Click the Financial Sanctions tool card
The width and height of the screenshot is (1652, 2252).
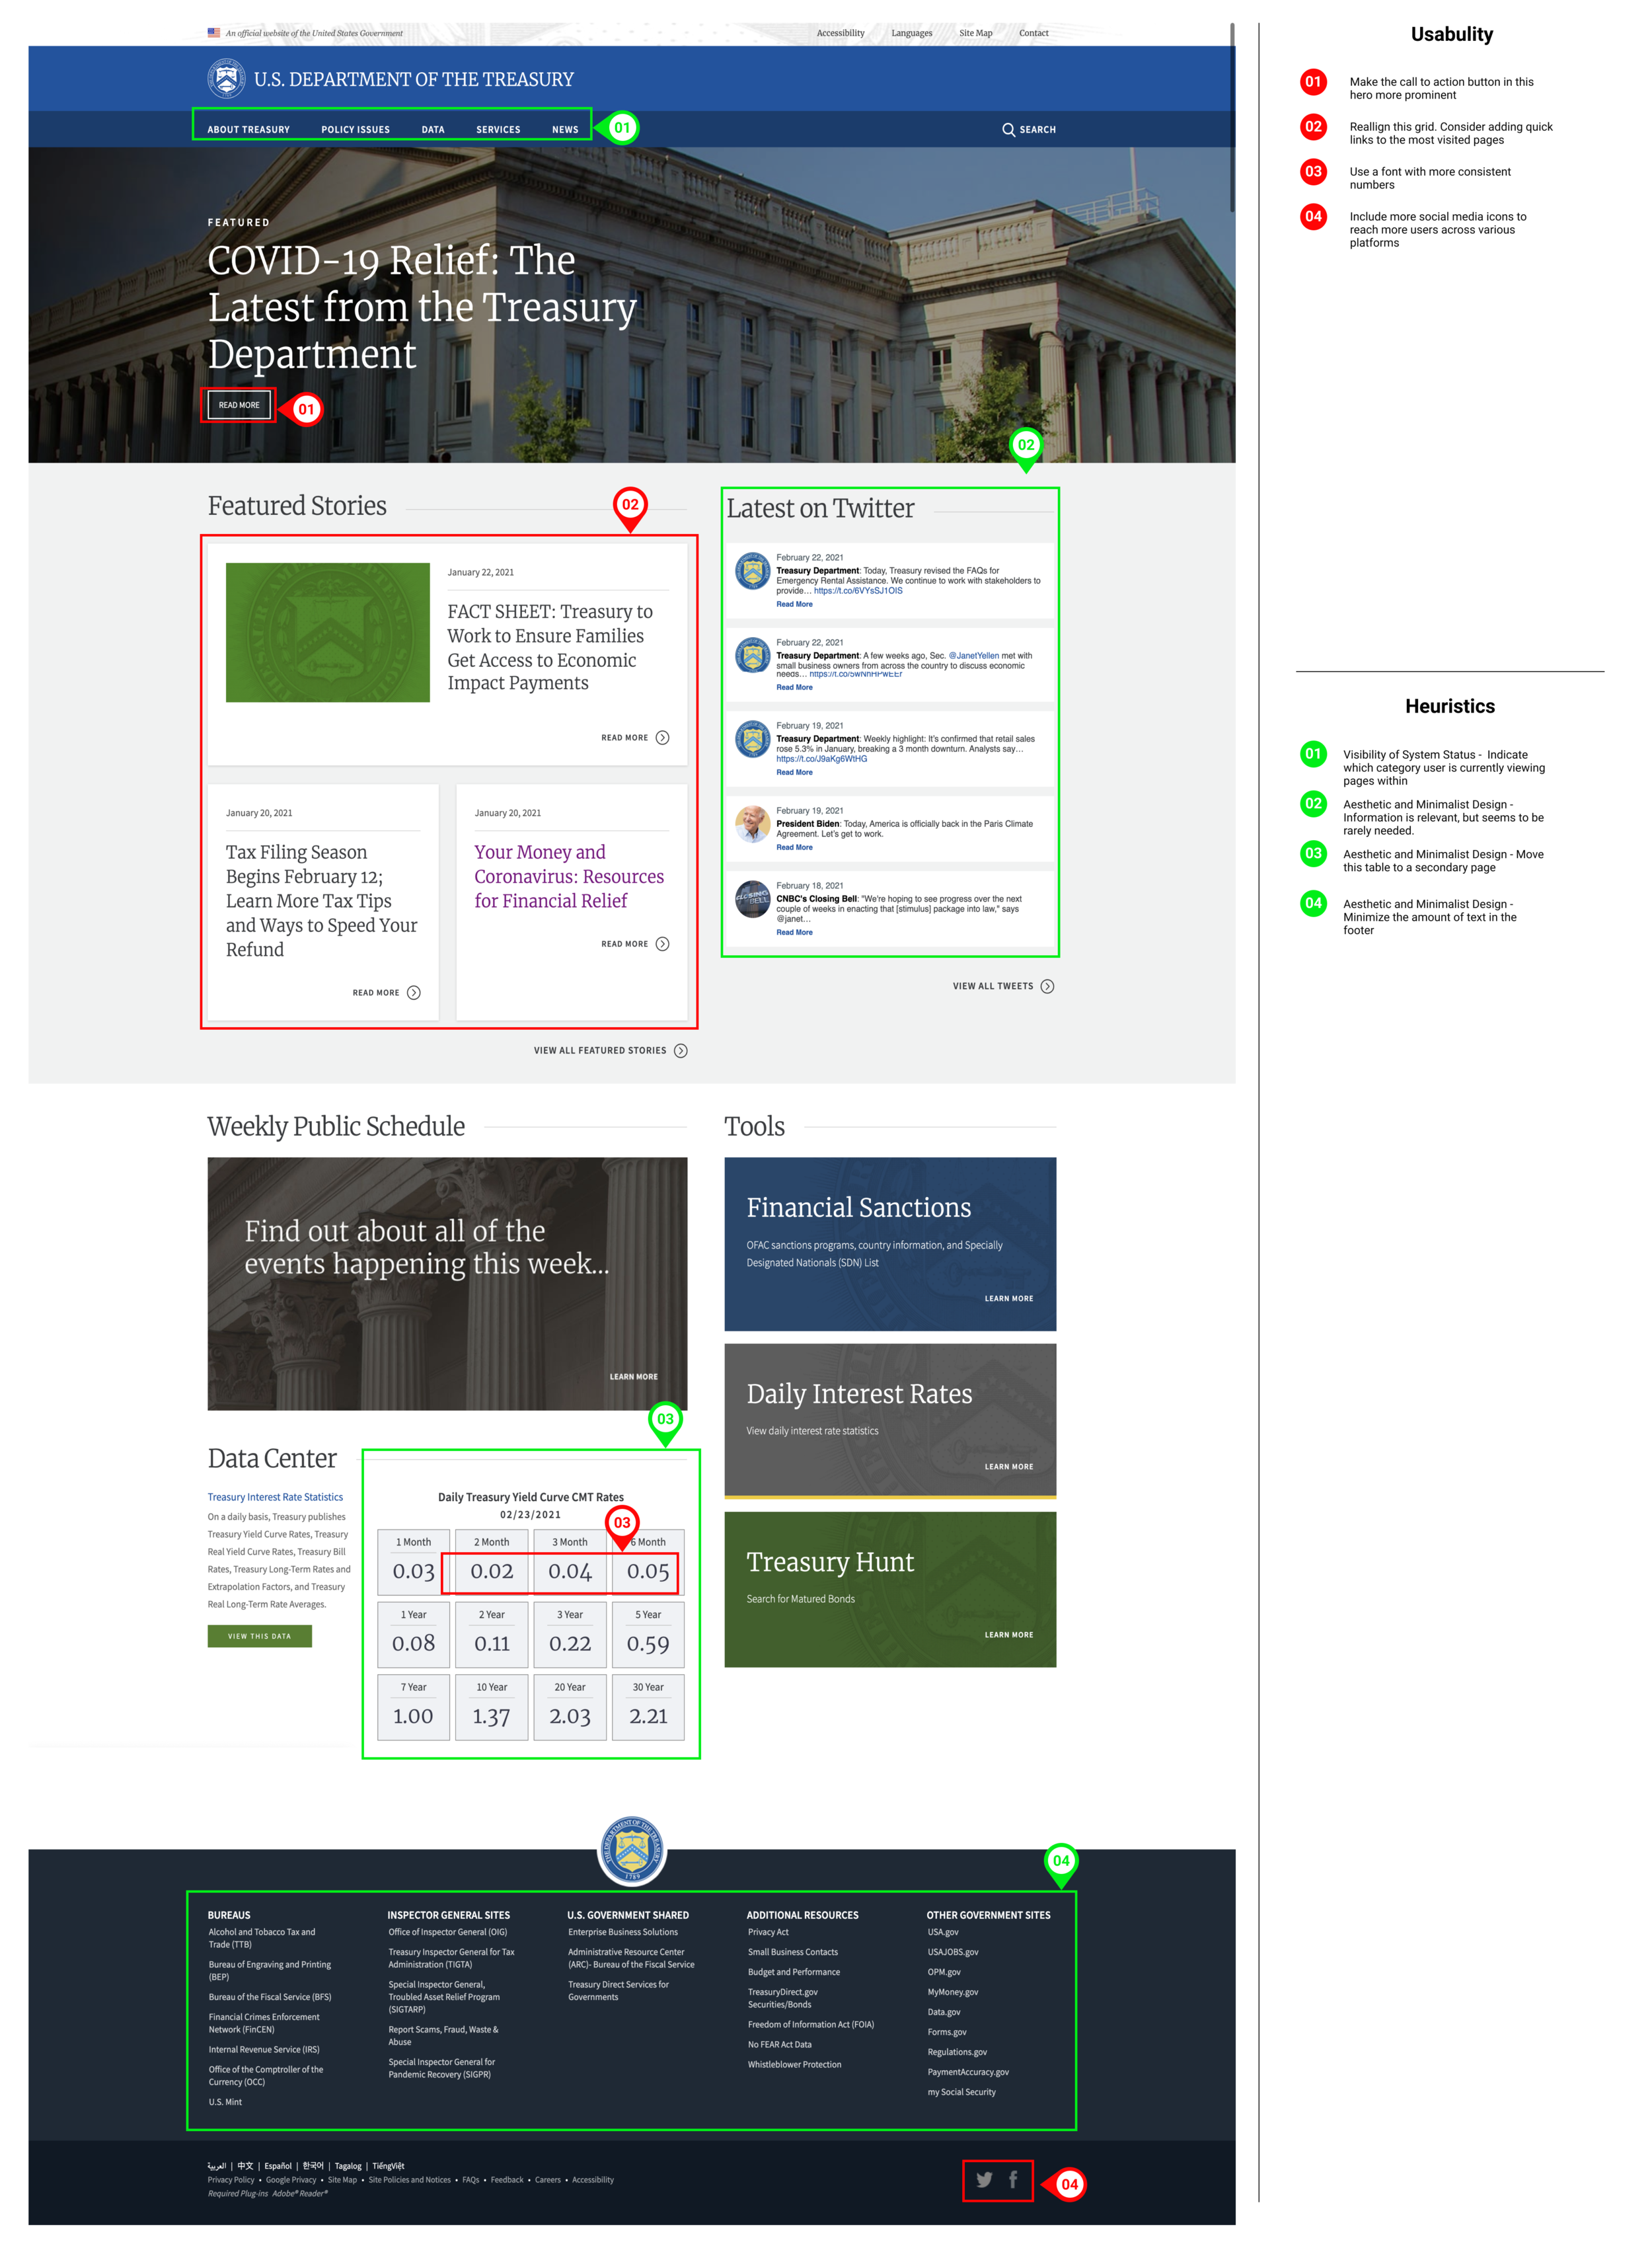[x=889, y=1243]
